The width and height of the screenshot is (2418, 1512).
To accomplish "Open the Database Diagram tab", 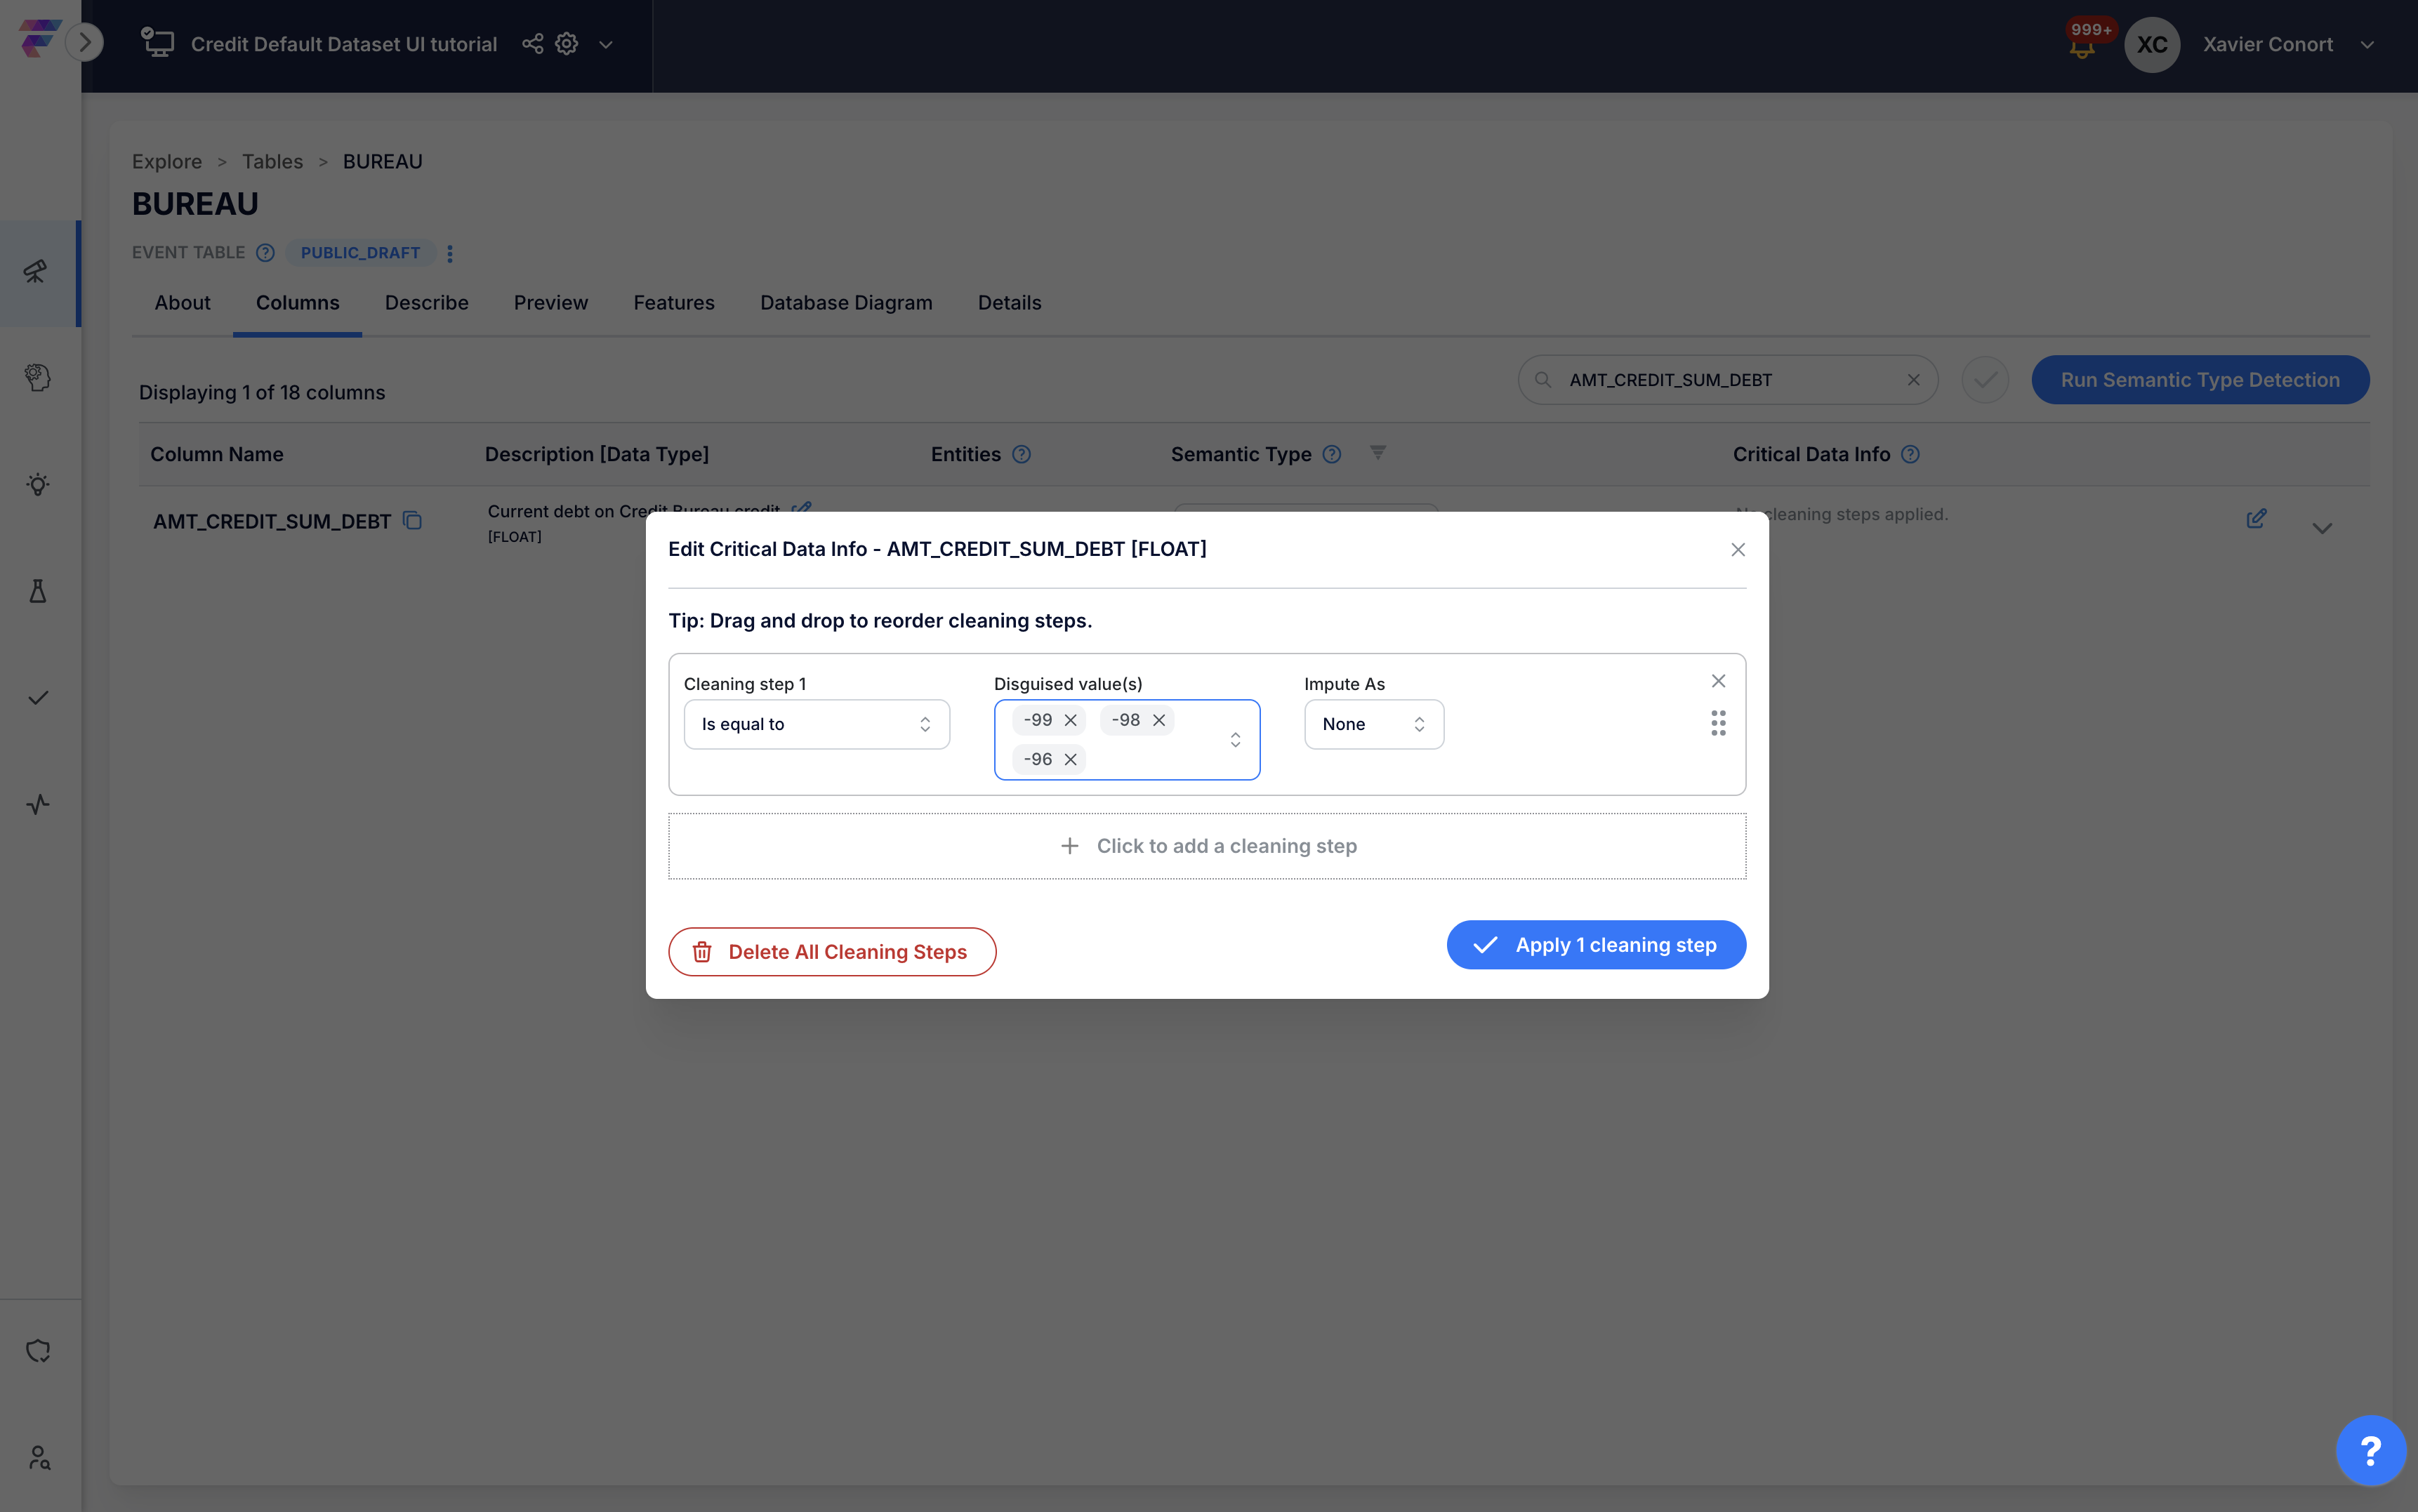I will (x=845, y=303).
